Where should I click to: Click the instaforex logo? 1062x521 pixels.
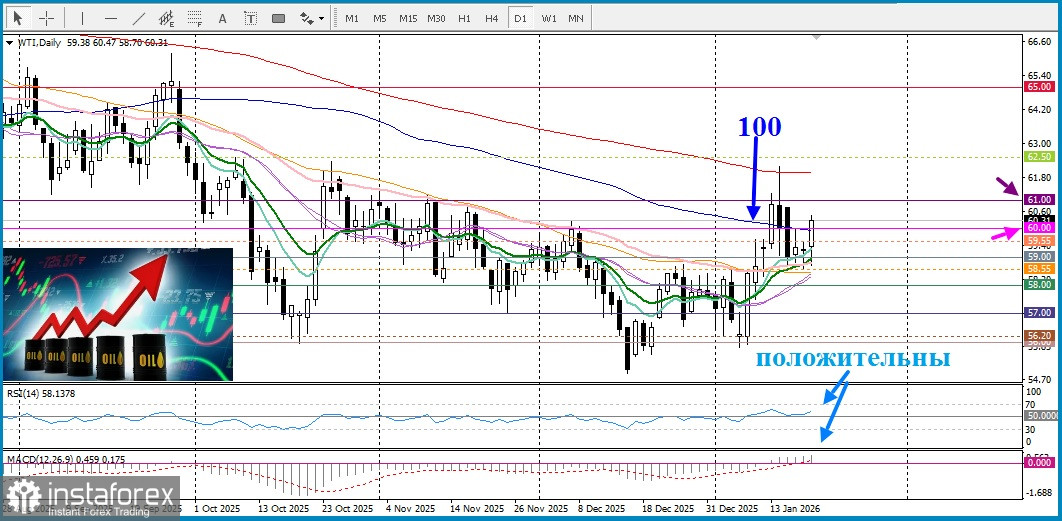pyautogui.click(x=92, y=498)
